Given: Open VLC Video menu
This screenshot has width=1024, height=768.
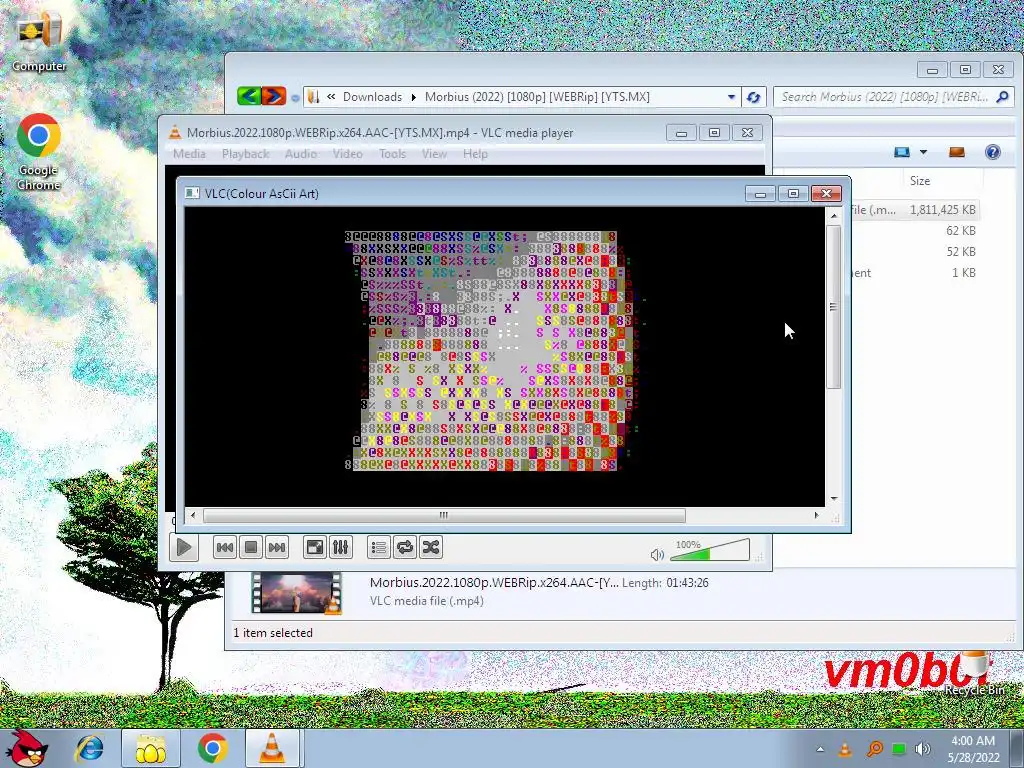Looking at the screenshot, I should click(347, 154).
